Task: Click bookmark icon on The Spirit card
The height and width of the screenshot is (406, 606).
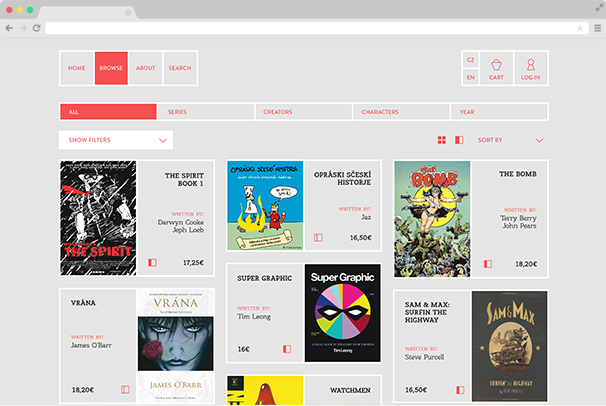Action: click(152, 263)
